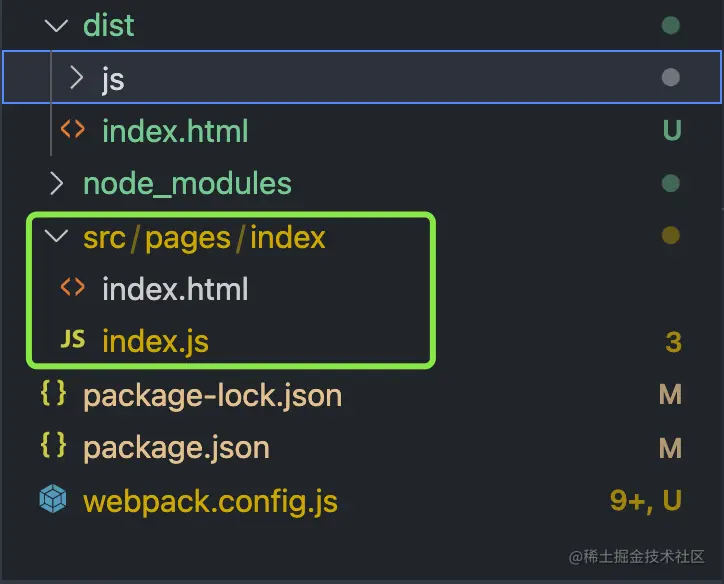Image resolution: width=724 pixels, height=584 pixels.
Task: Open index.html inside dist folder
Action: (x=174, y=131)
